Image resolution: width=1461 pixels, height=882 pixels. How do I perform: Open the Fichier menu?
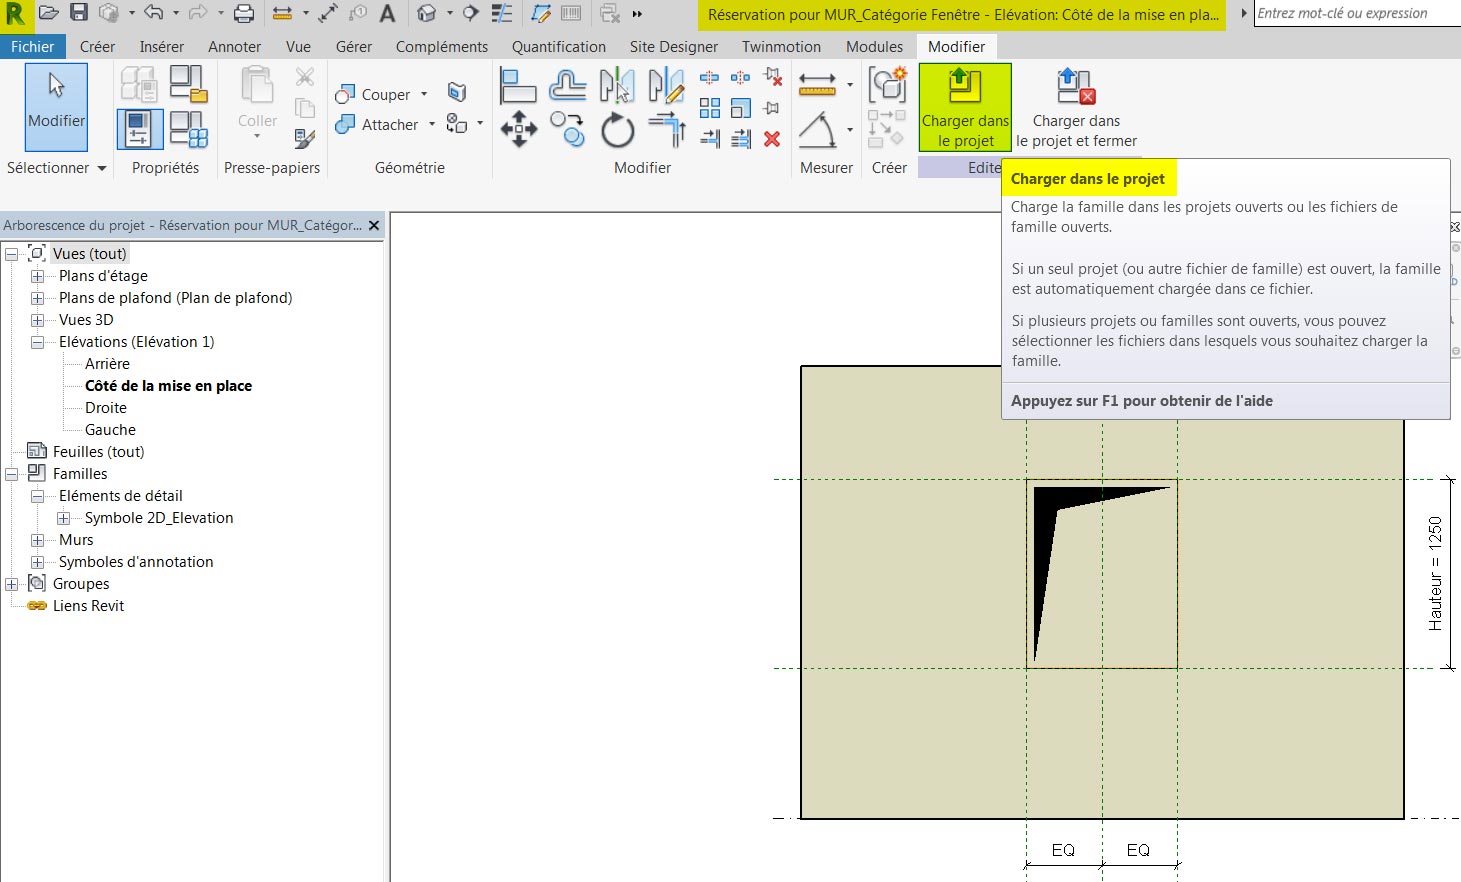[33, 46]
